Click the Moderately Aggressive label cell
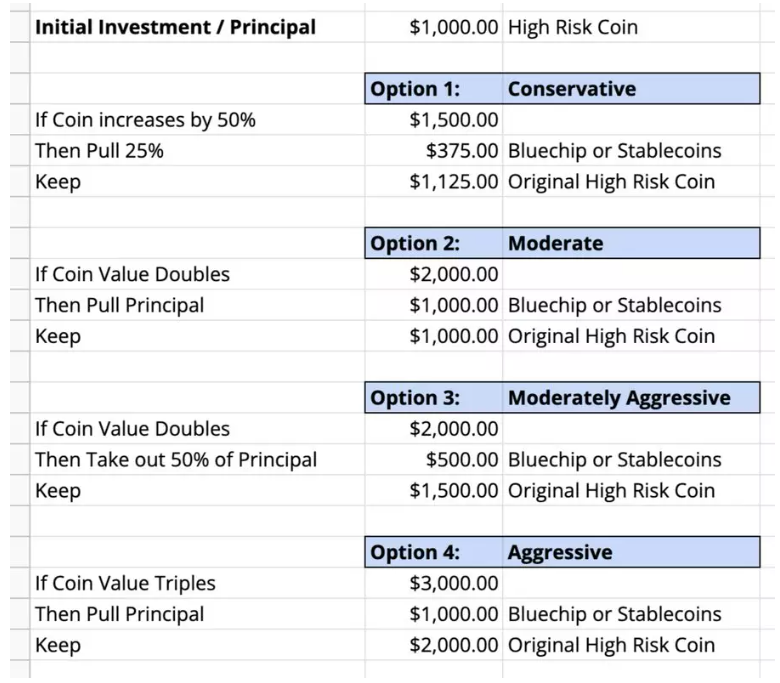 coord(631,397)
